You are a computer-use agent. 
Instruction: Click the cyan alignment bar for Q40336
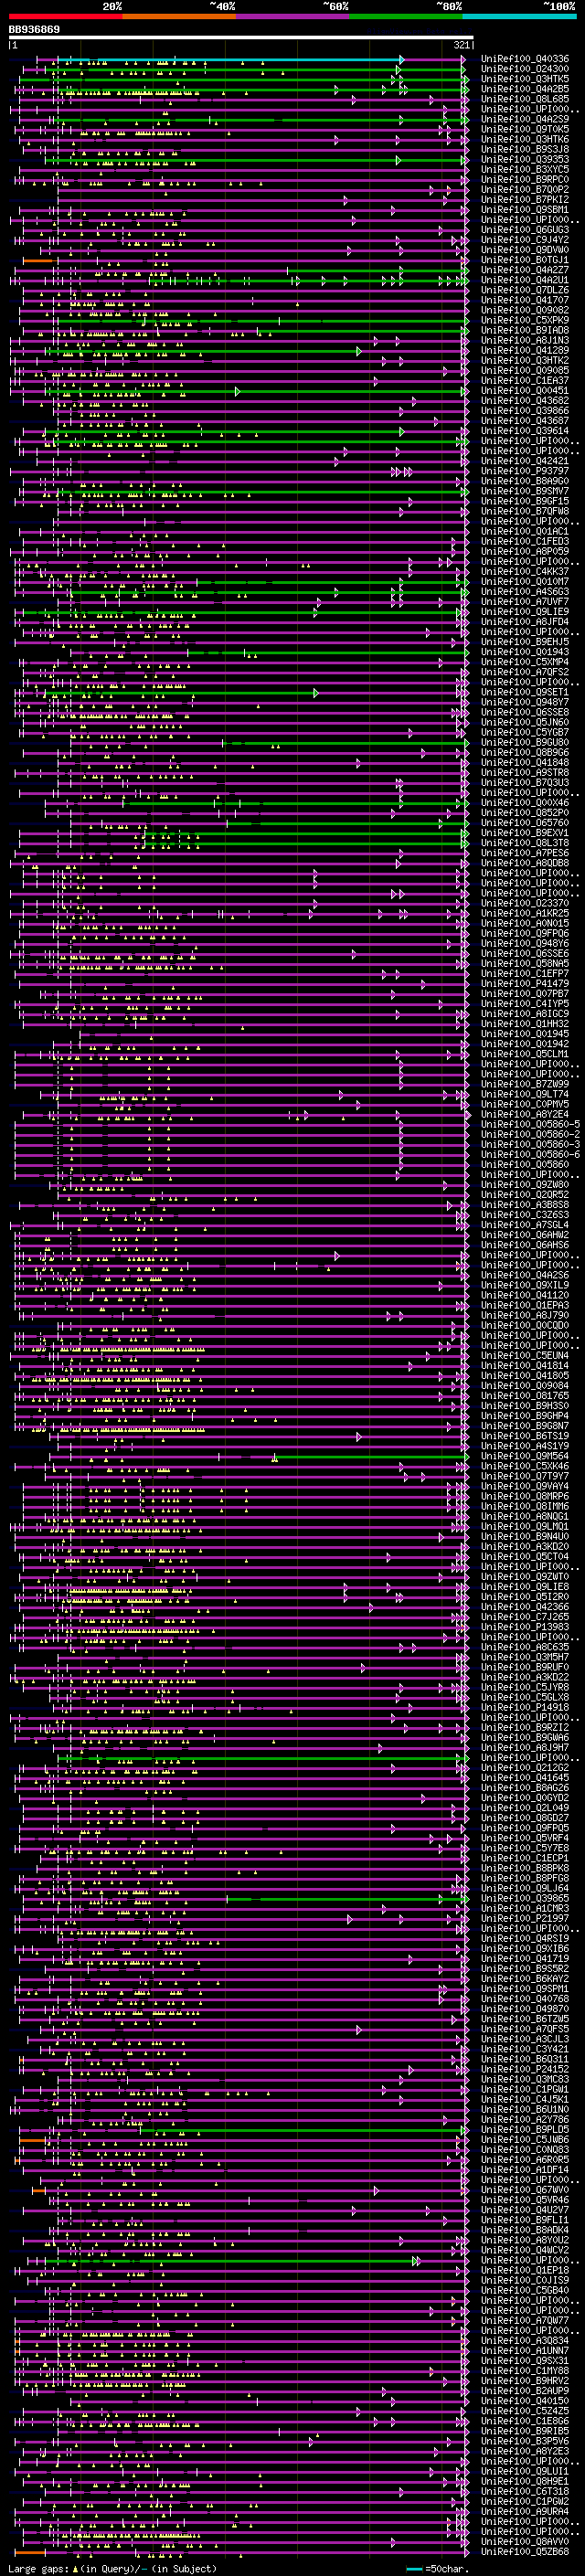(230, 60)
